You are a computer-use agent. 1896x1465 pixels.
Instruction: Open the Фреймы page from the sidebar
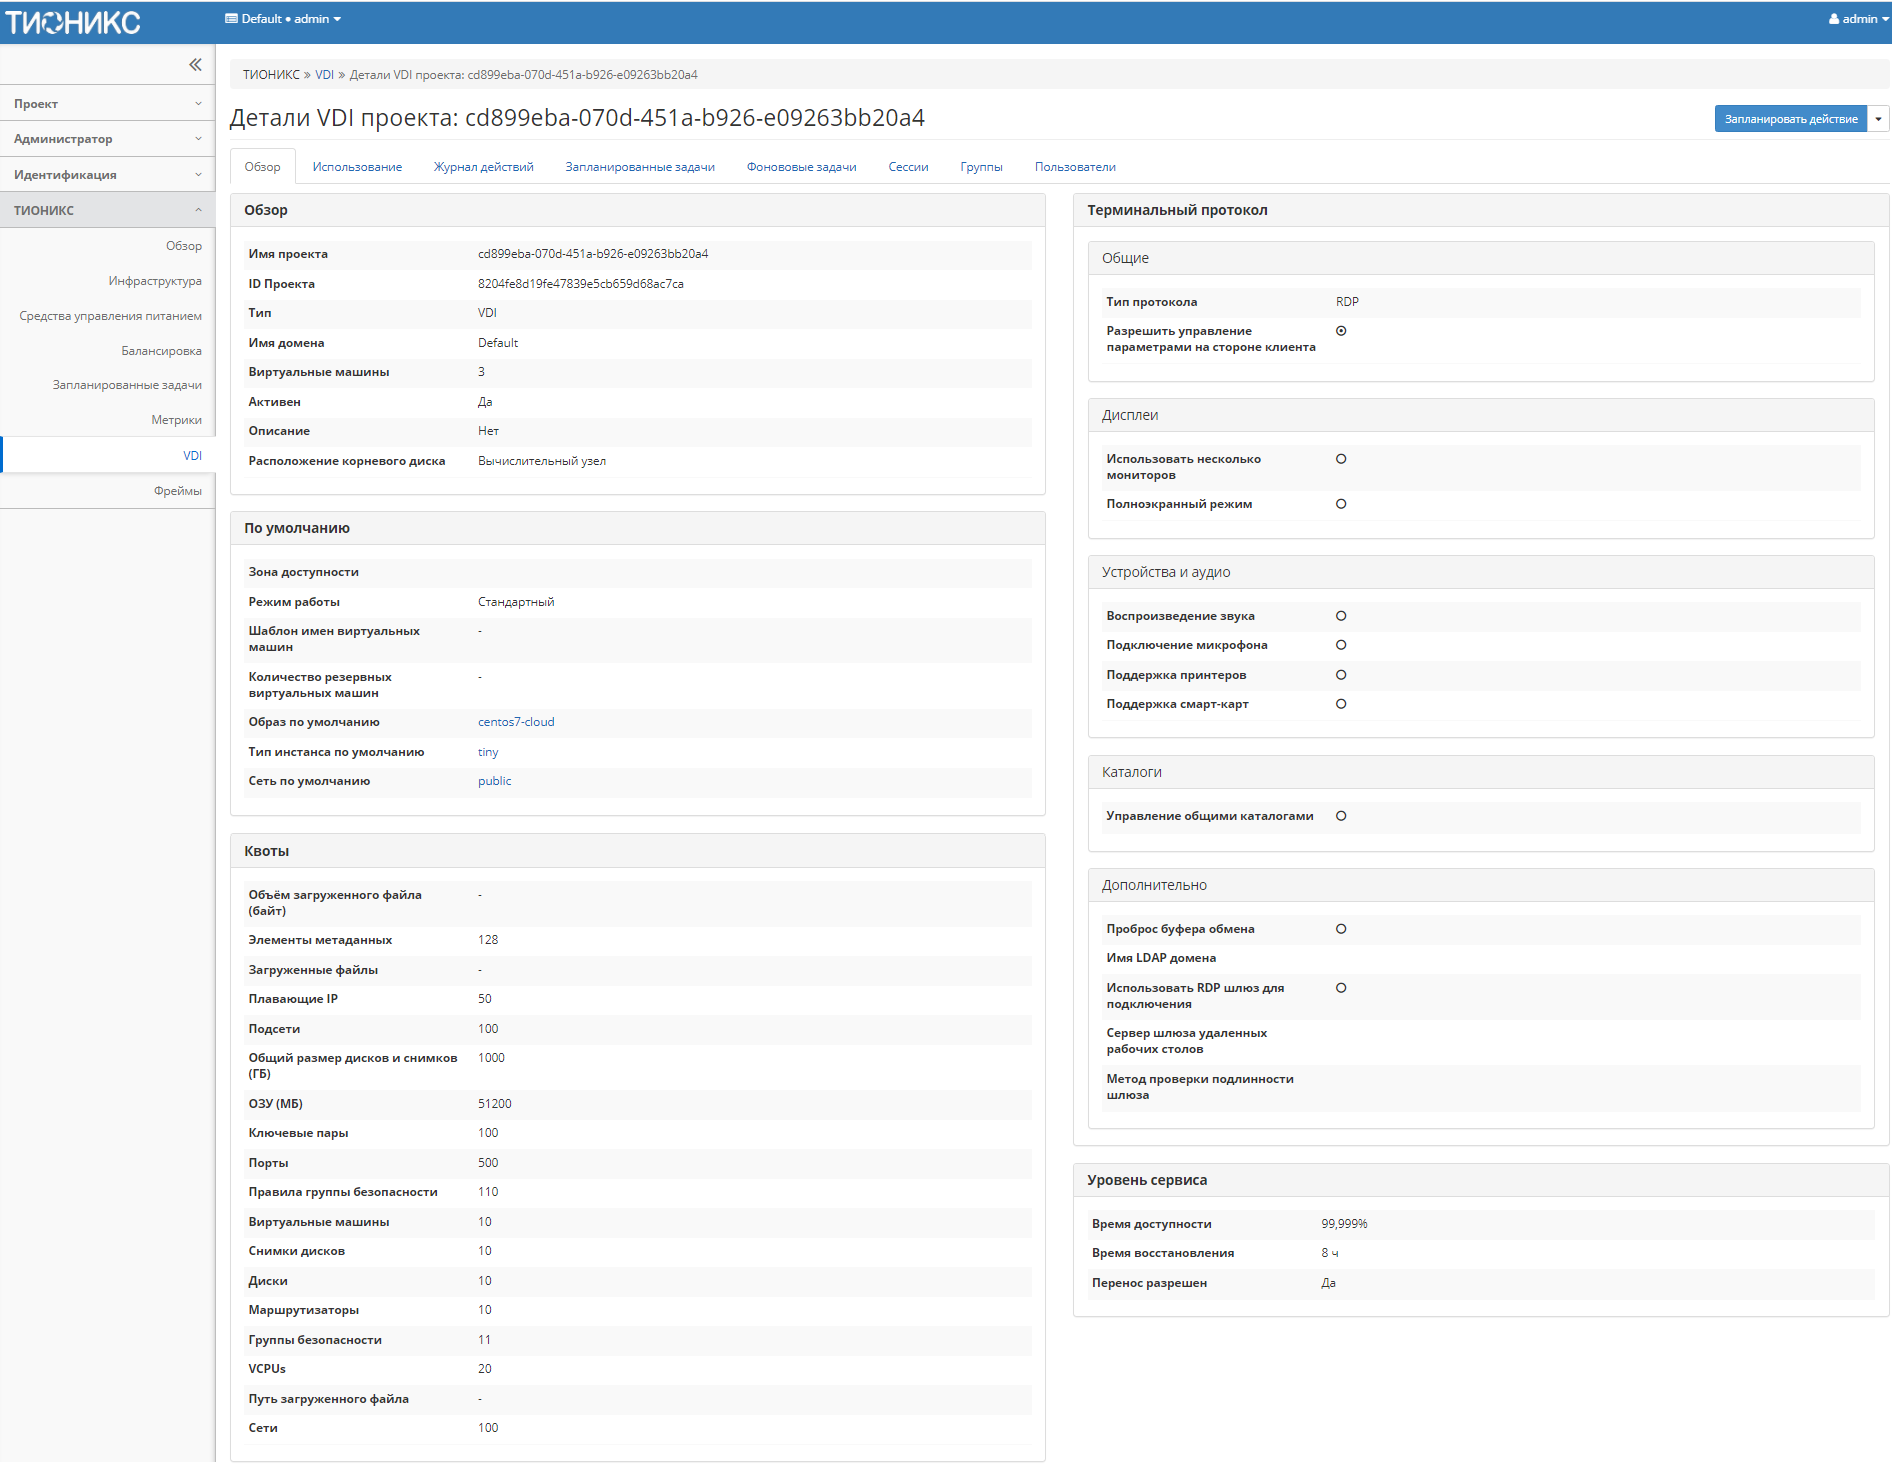point(178,490)
